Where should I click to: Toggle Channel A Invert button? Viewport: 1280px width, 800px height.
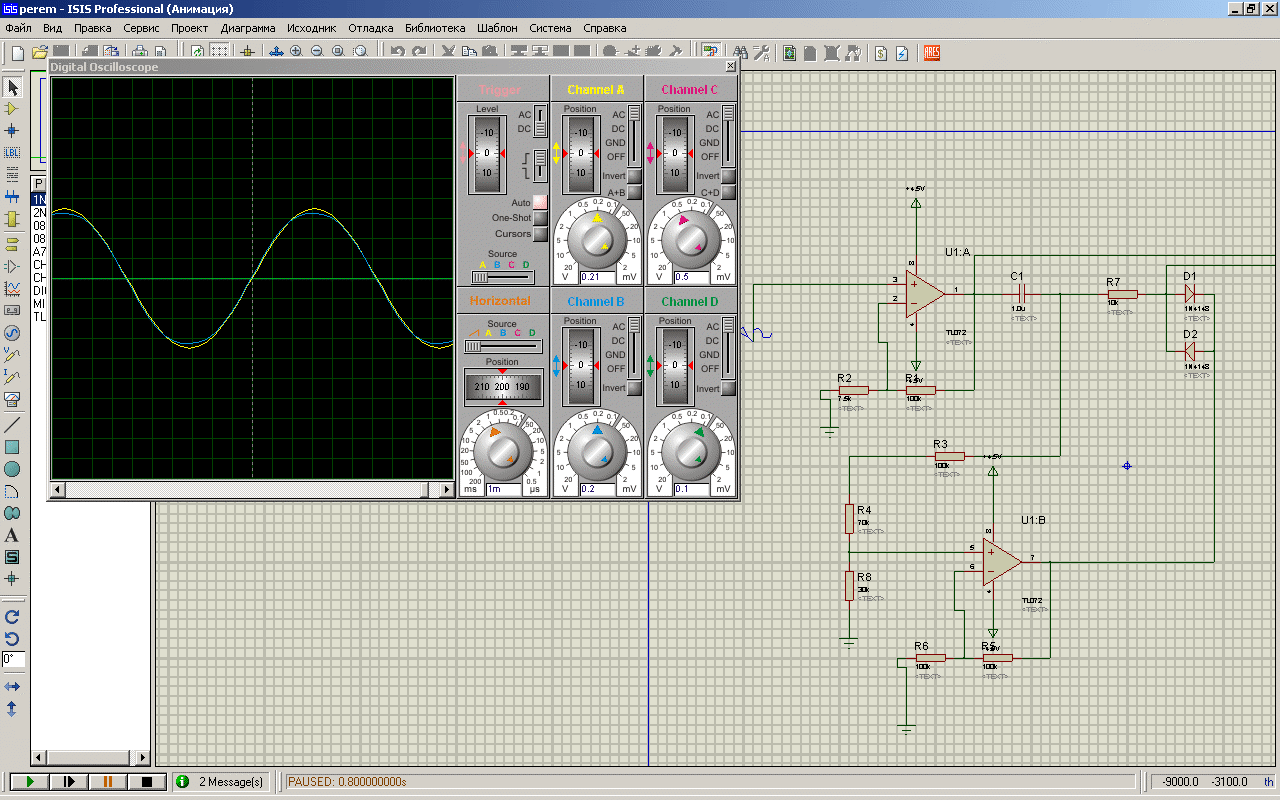point(634,176)
